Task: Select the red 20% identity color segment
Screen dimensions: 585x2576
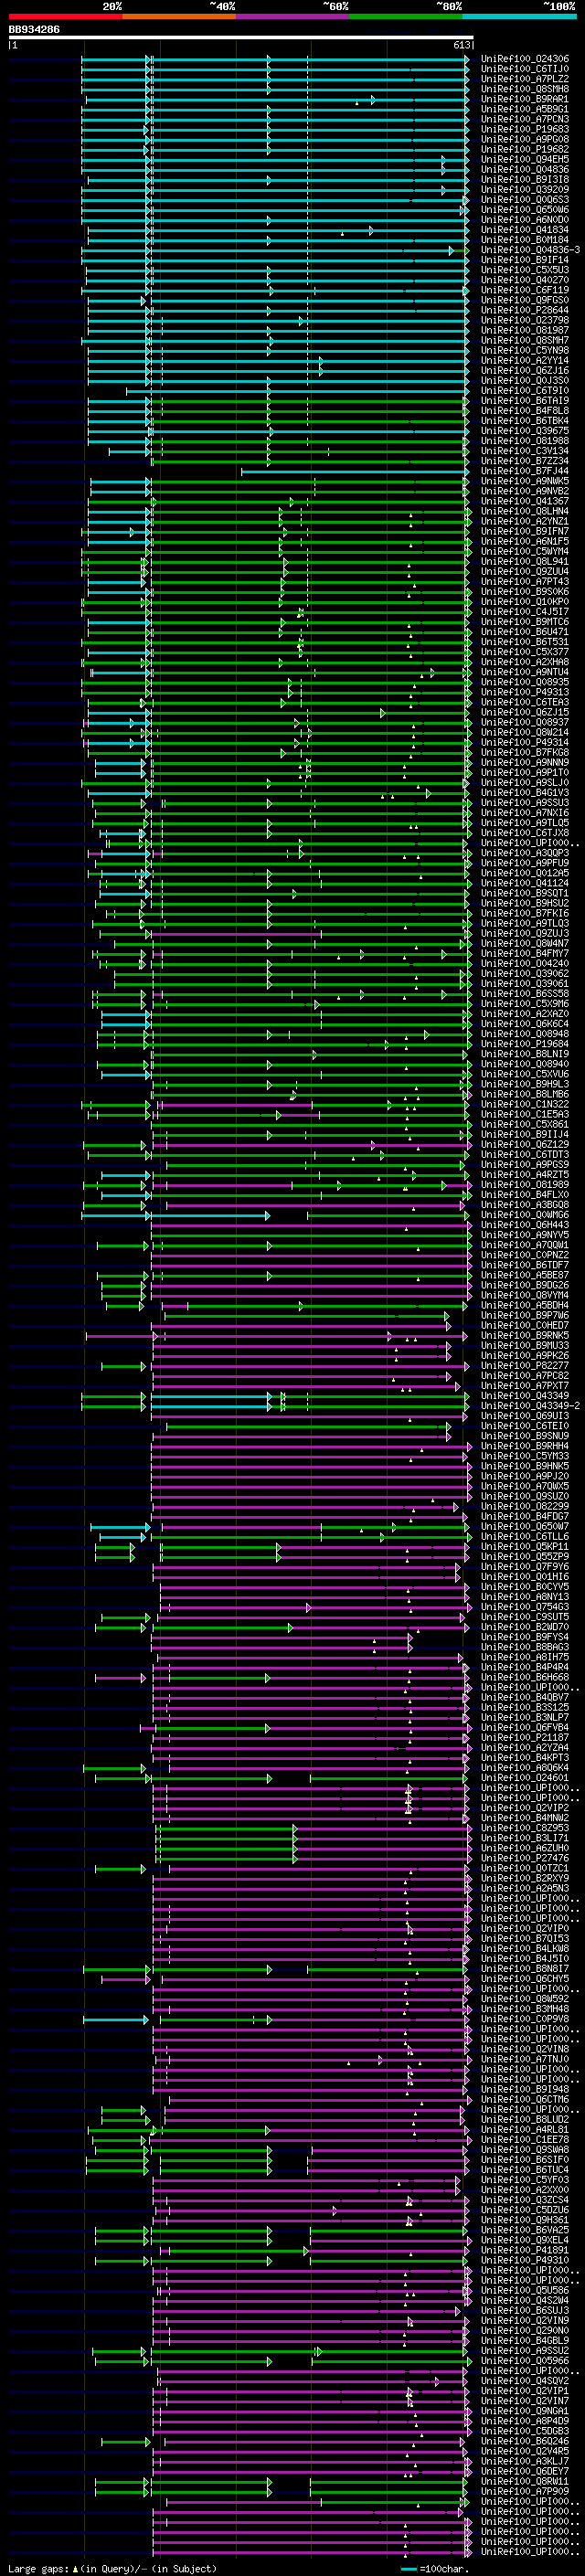Action: 65,16
